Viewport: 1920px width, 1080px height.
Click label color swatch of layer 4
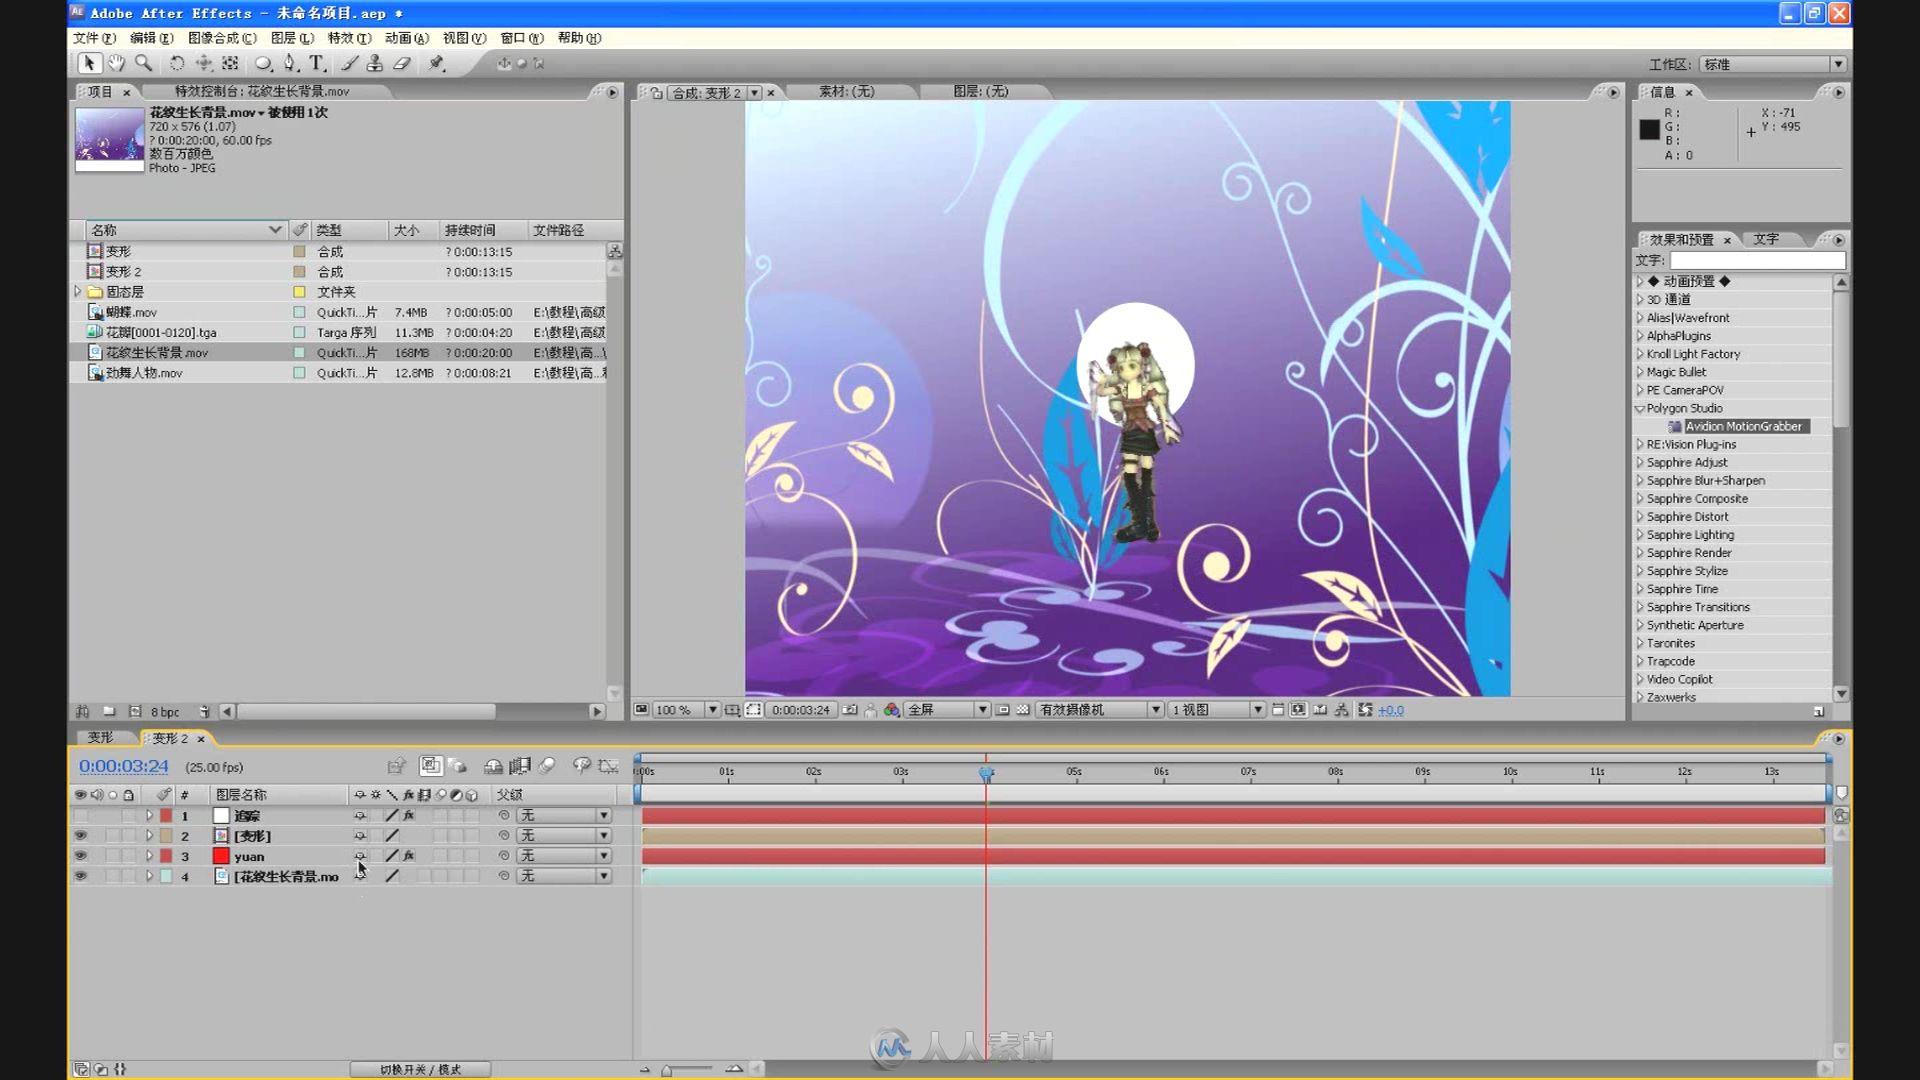click(166, 876)
